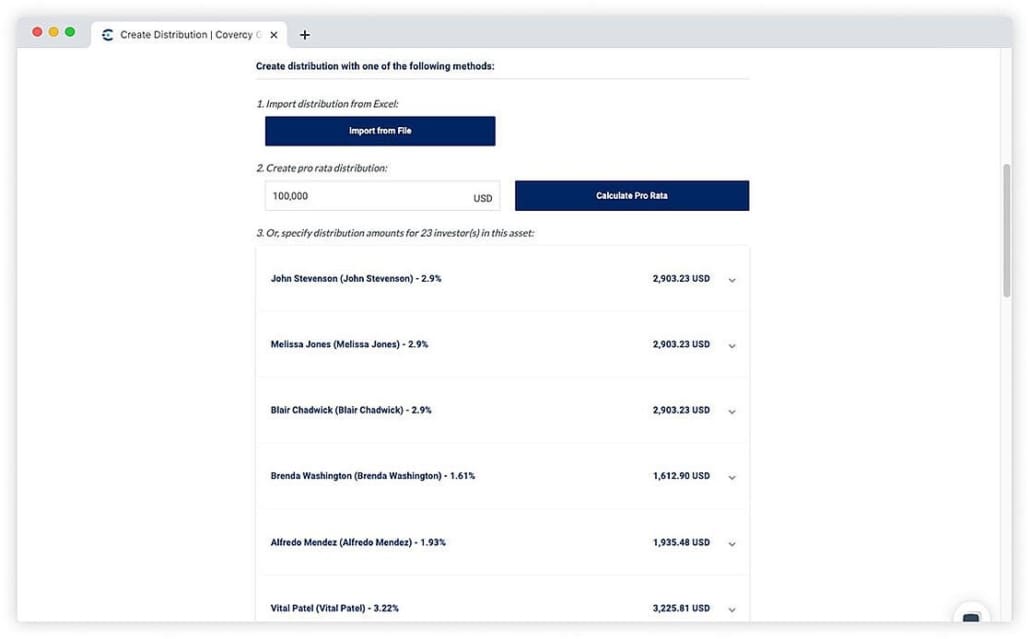Click the Covercy favicon in the tab

(108, 35)
